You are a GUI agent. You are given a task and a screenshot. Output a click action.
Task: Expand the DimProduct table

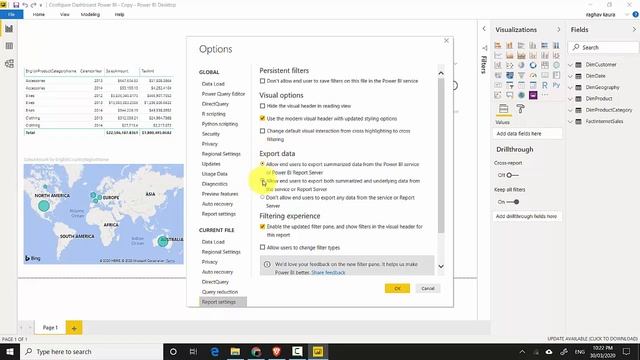pos(571,99)
